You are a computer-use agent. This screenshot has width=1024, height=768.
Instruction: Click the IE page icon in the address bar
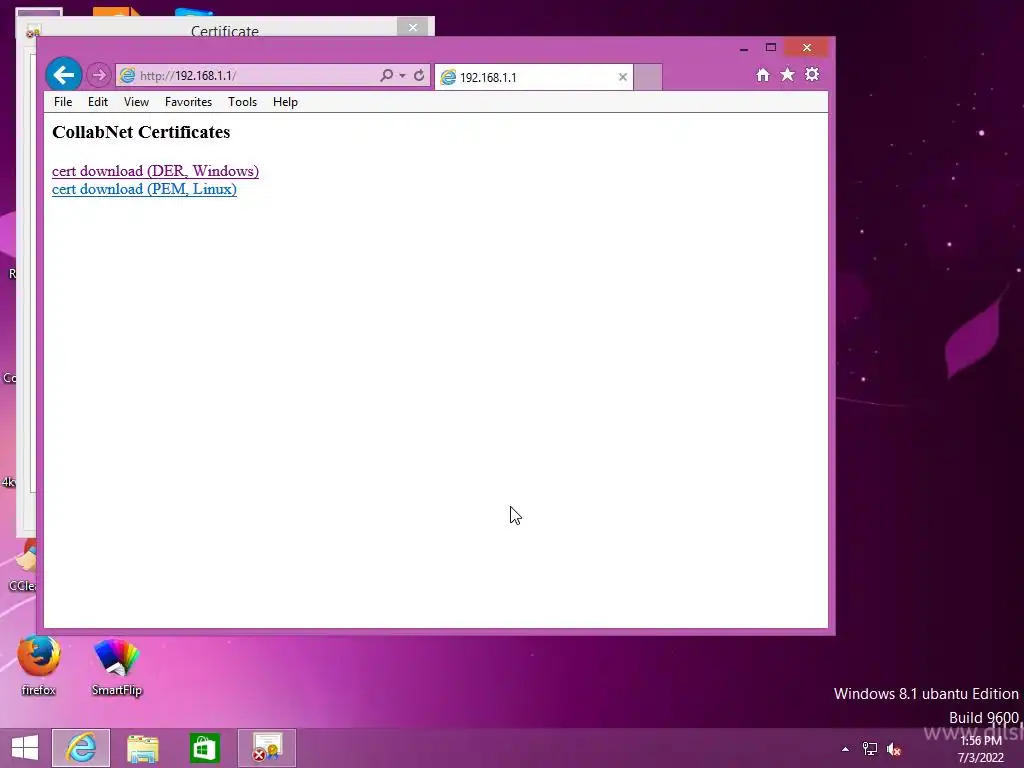tap(127, 75)
